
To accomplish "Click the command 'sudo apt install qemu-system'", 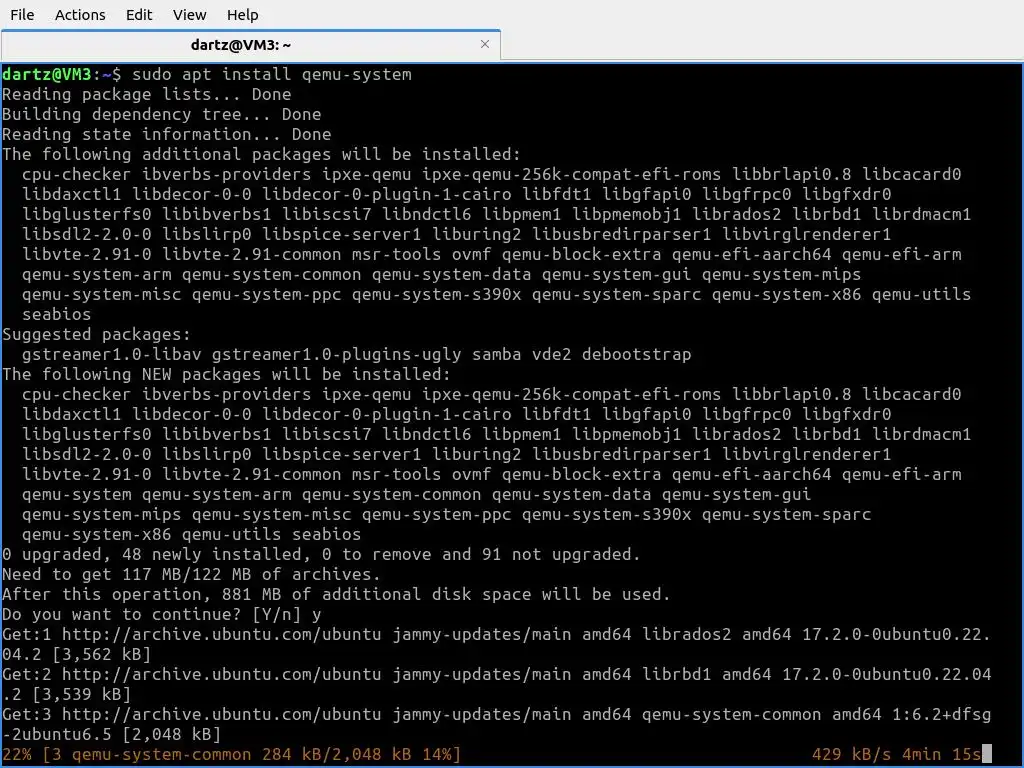I will pyautogui.click(x=272, y=74).
